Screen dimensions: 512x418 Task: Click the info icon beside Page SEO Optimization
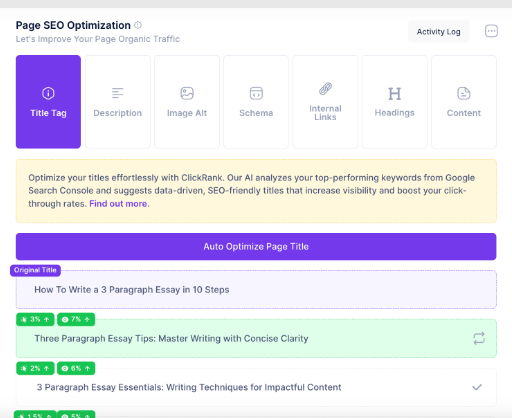[138, 25]
